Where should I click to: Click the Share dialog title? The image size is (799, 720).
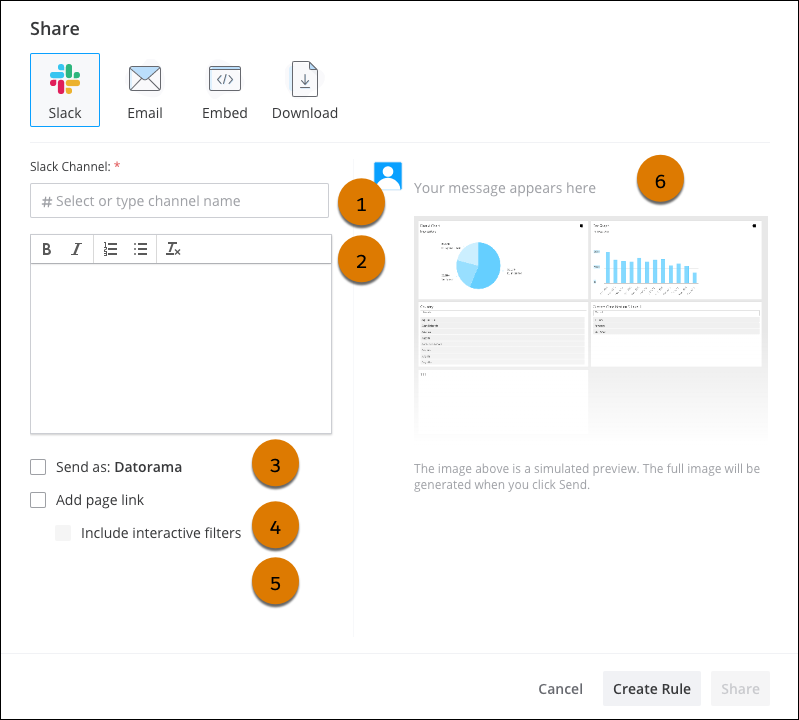click(x=55, y=29)
